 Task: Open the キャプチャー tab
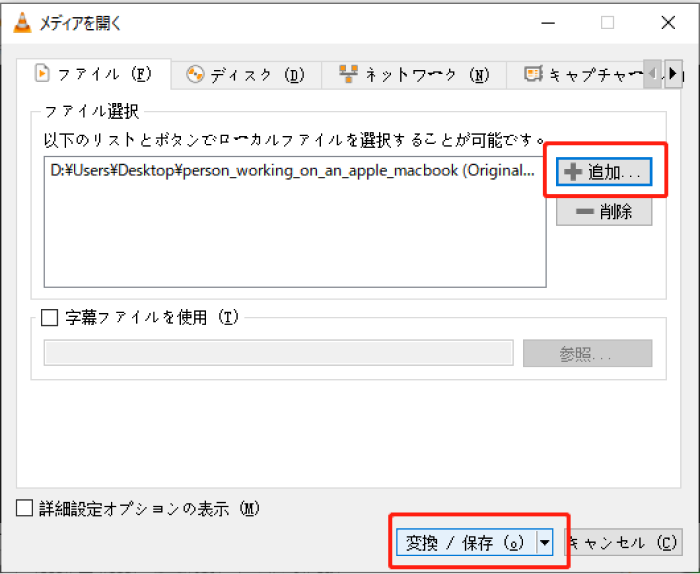coord(576,75)
